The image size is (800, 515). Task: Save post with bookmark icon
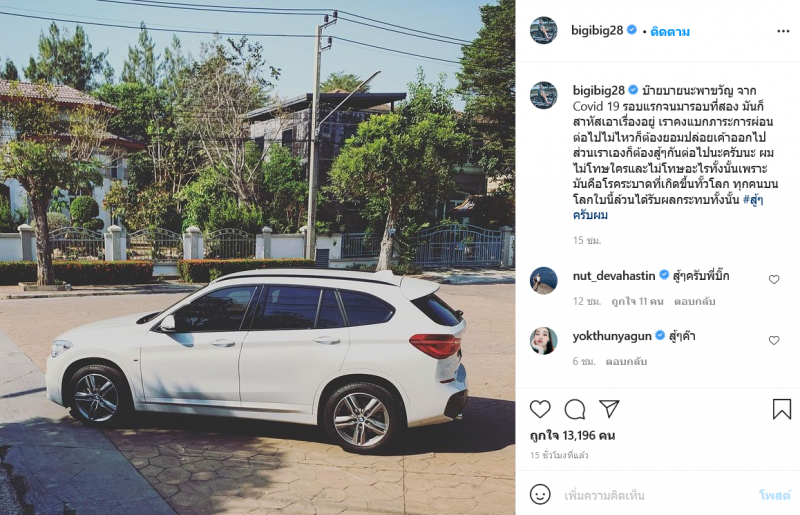(x=781, y=409)
